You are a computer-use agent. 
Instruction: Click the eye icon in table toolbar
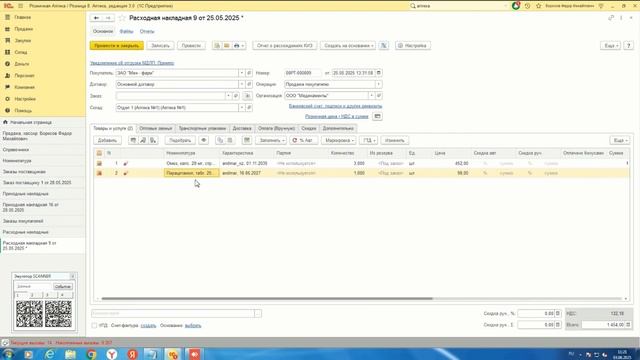(x=204, y=140)
